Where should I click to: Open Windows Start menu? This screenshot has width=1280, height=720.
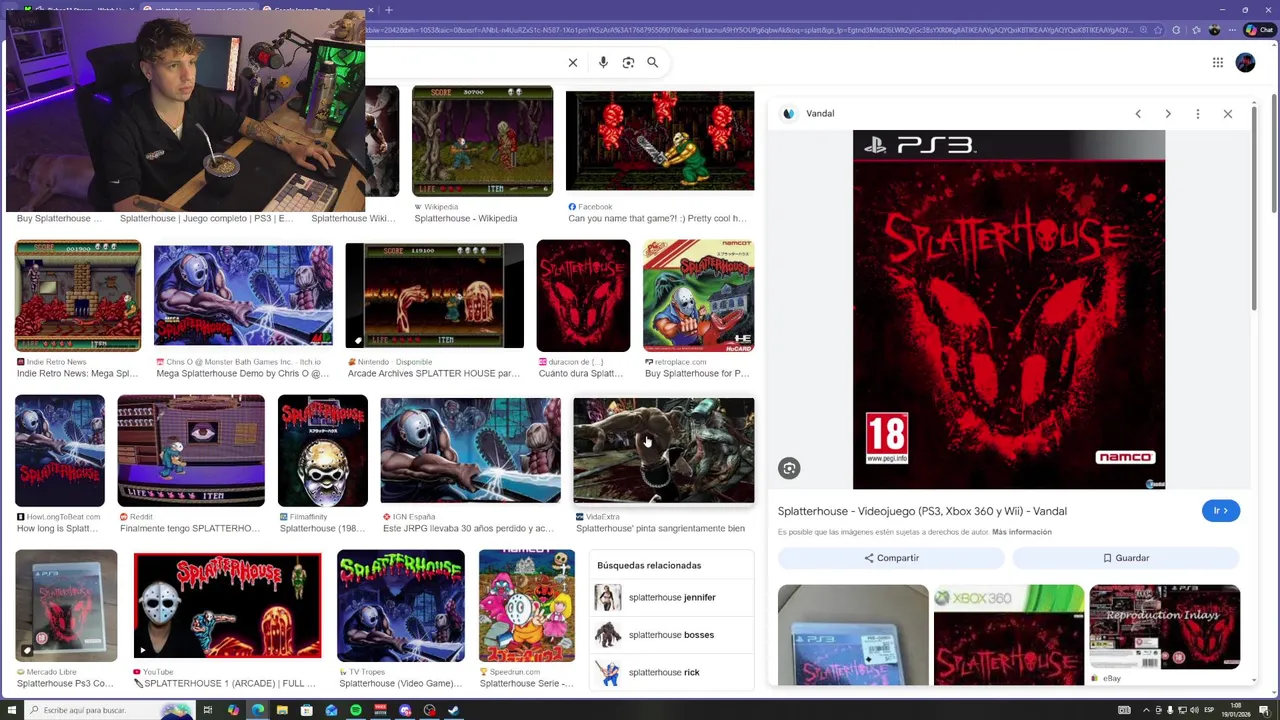click(11, 710)
